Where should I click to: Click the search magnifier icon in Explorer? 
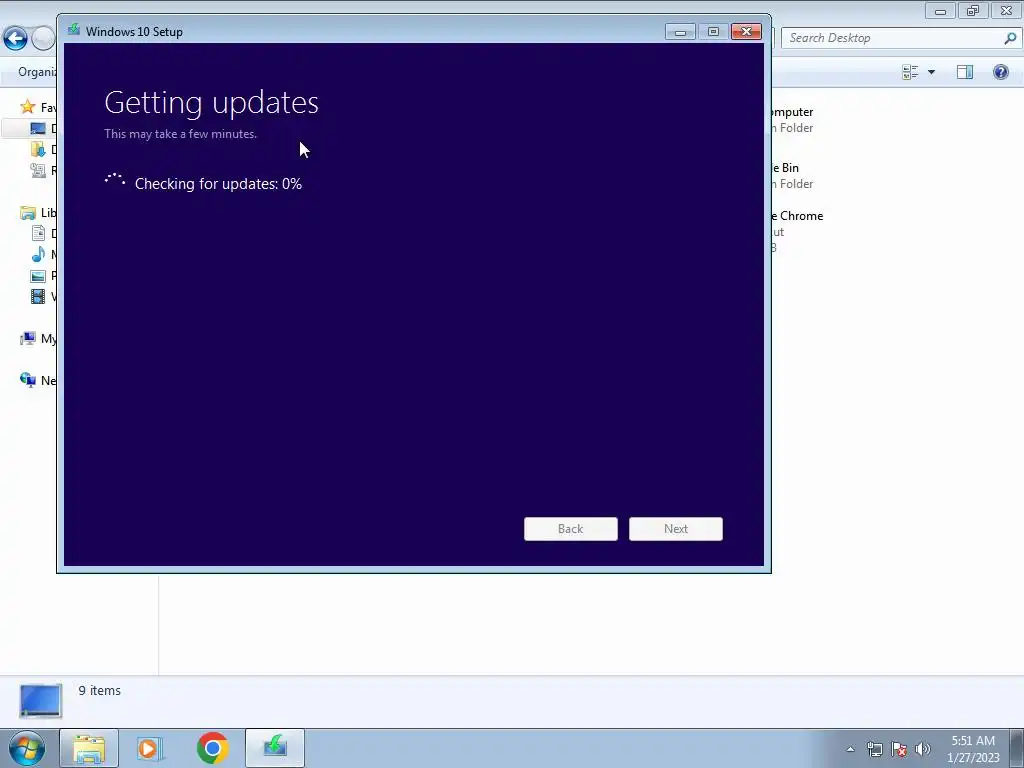1010,38
